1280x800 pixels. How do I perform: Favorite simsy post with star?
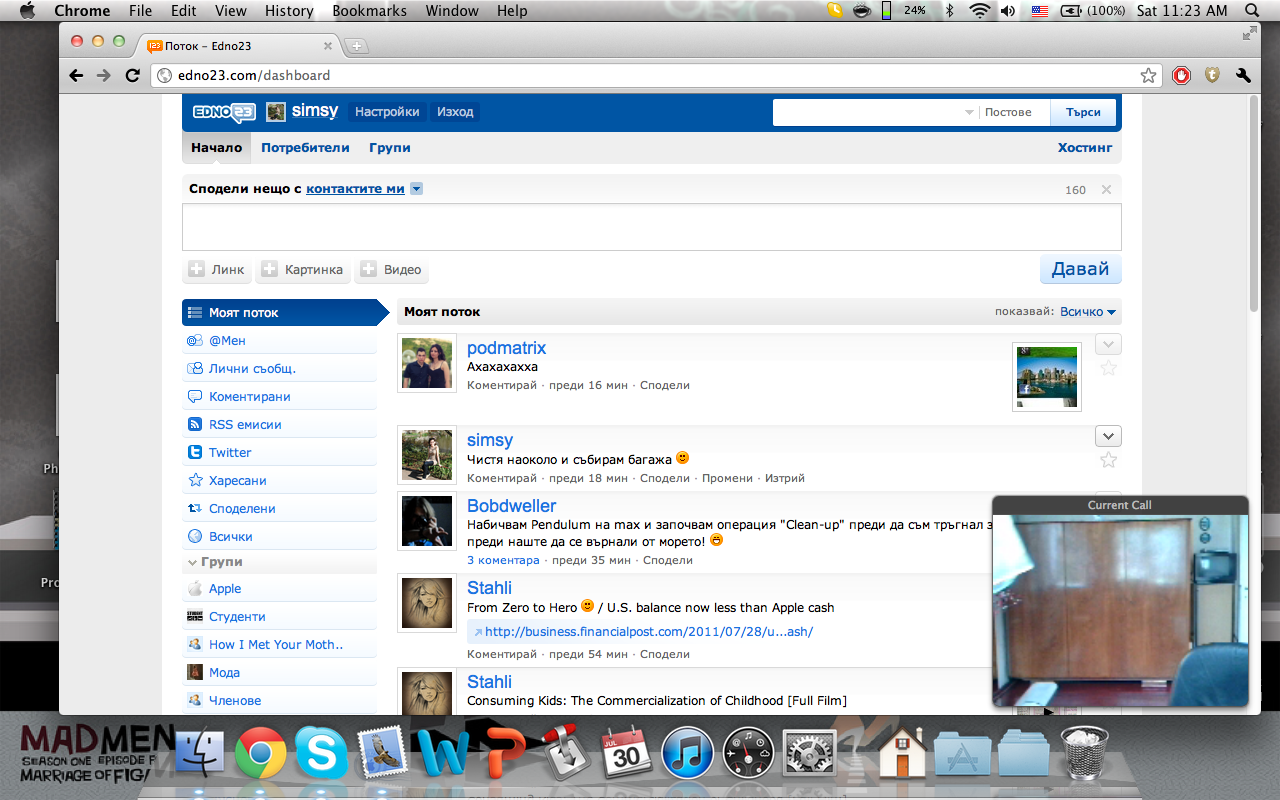pyautogui.click(x=1108, y=460)
